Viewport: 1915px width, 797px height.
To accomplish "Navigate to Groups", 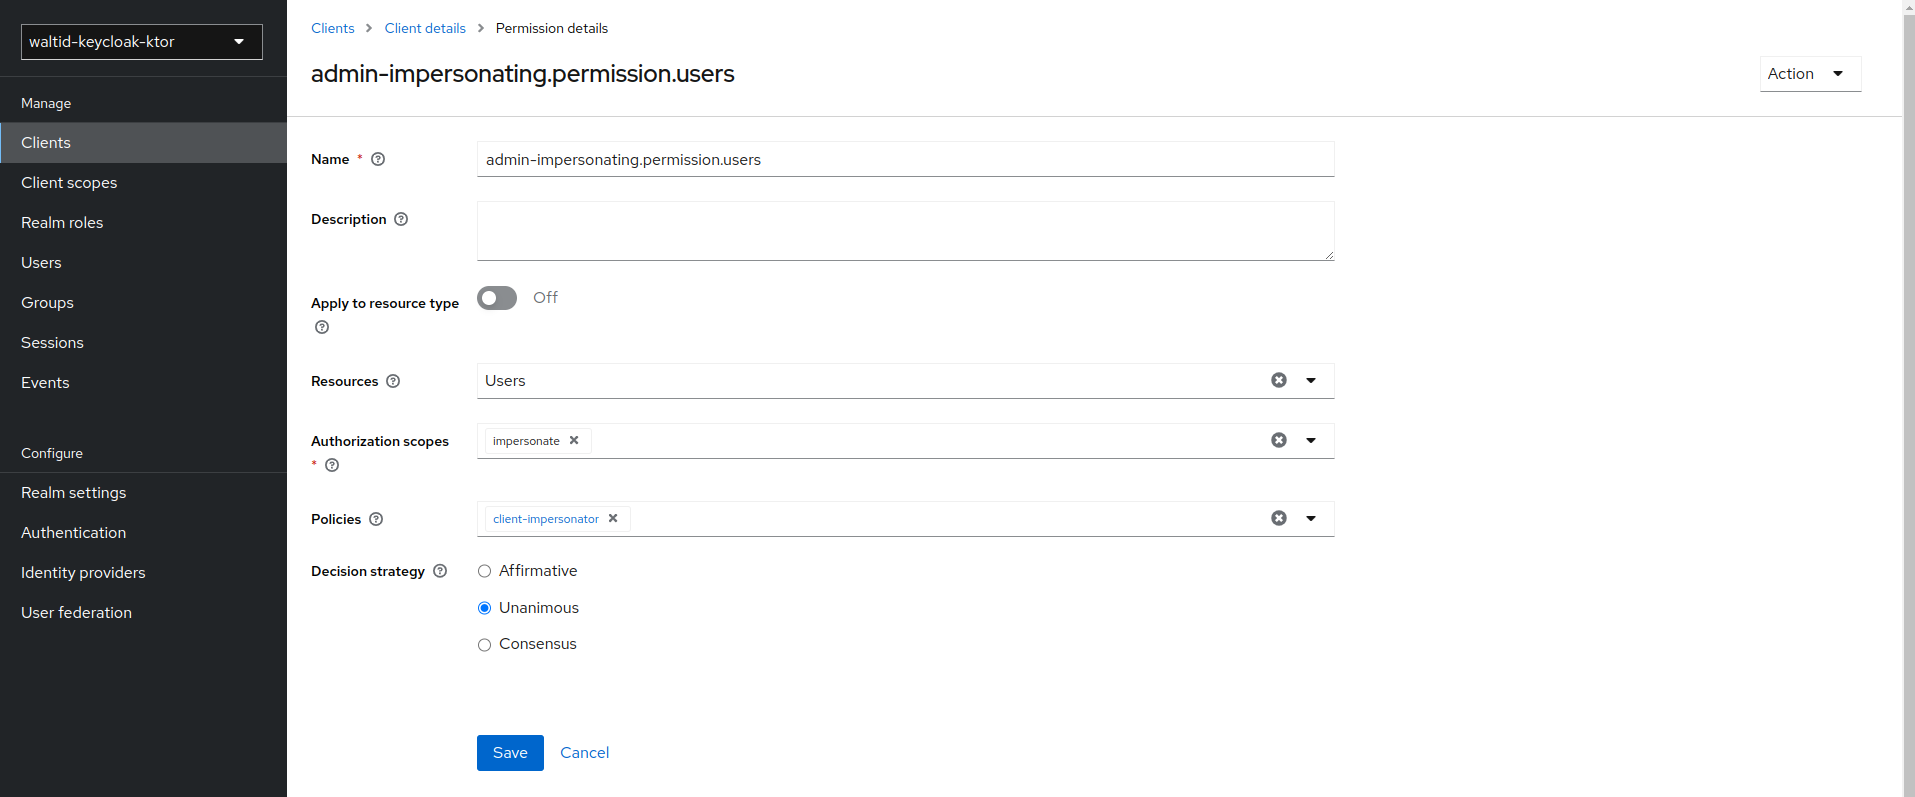I will pyautogui.click(x=143, y=303).
